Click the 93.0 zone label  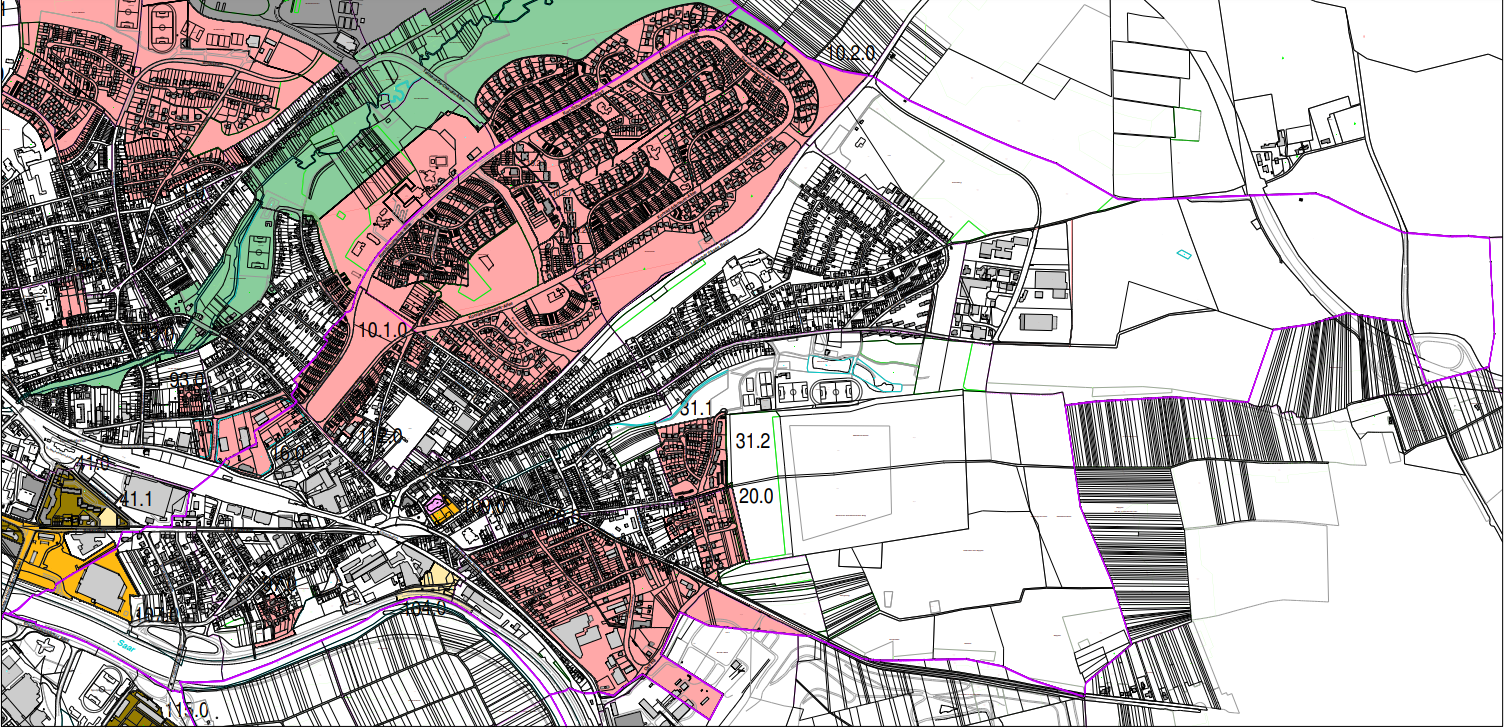[187, 380]
